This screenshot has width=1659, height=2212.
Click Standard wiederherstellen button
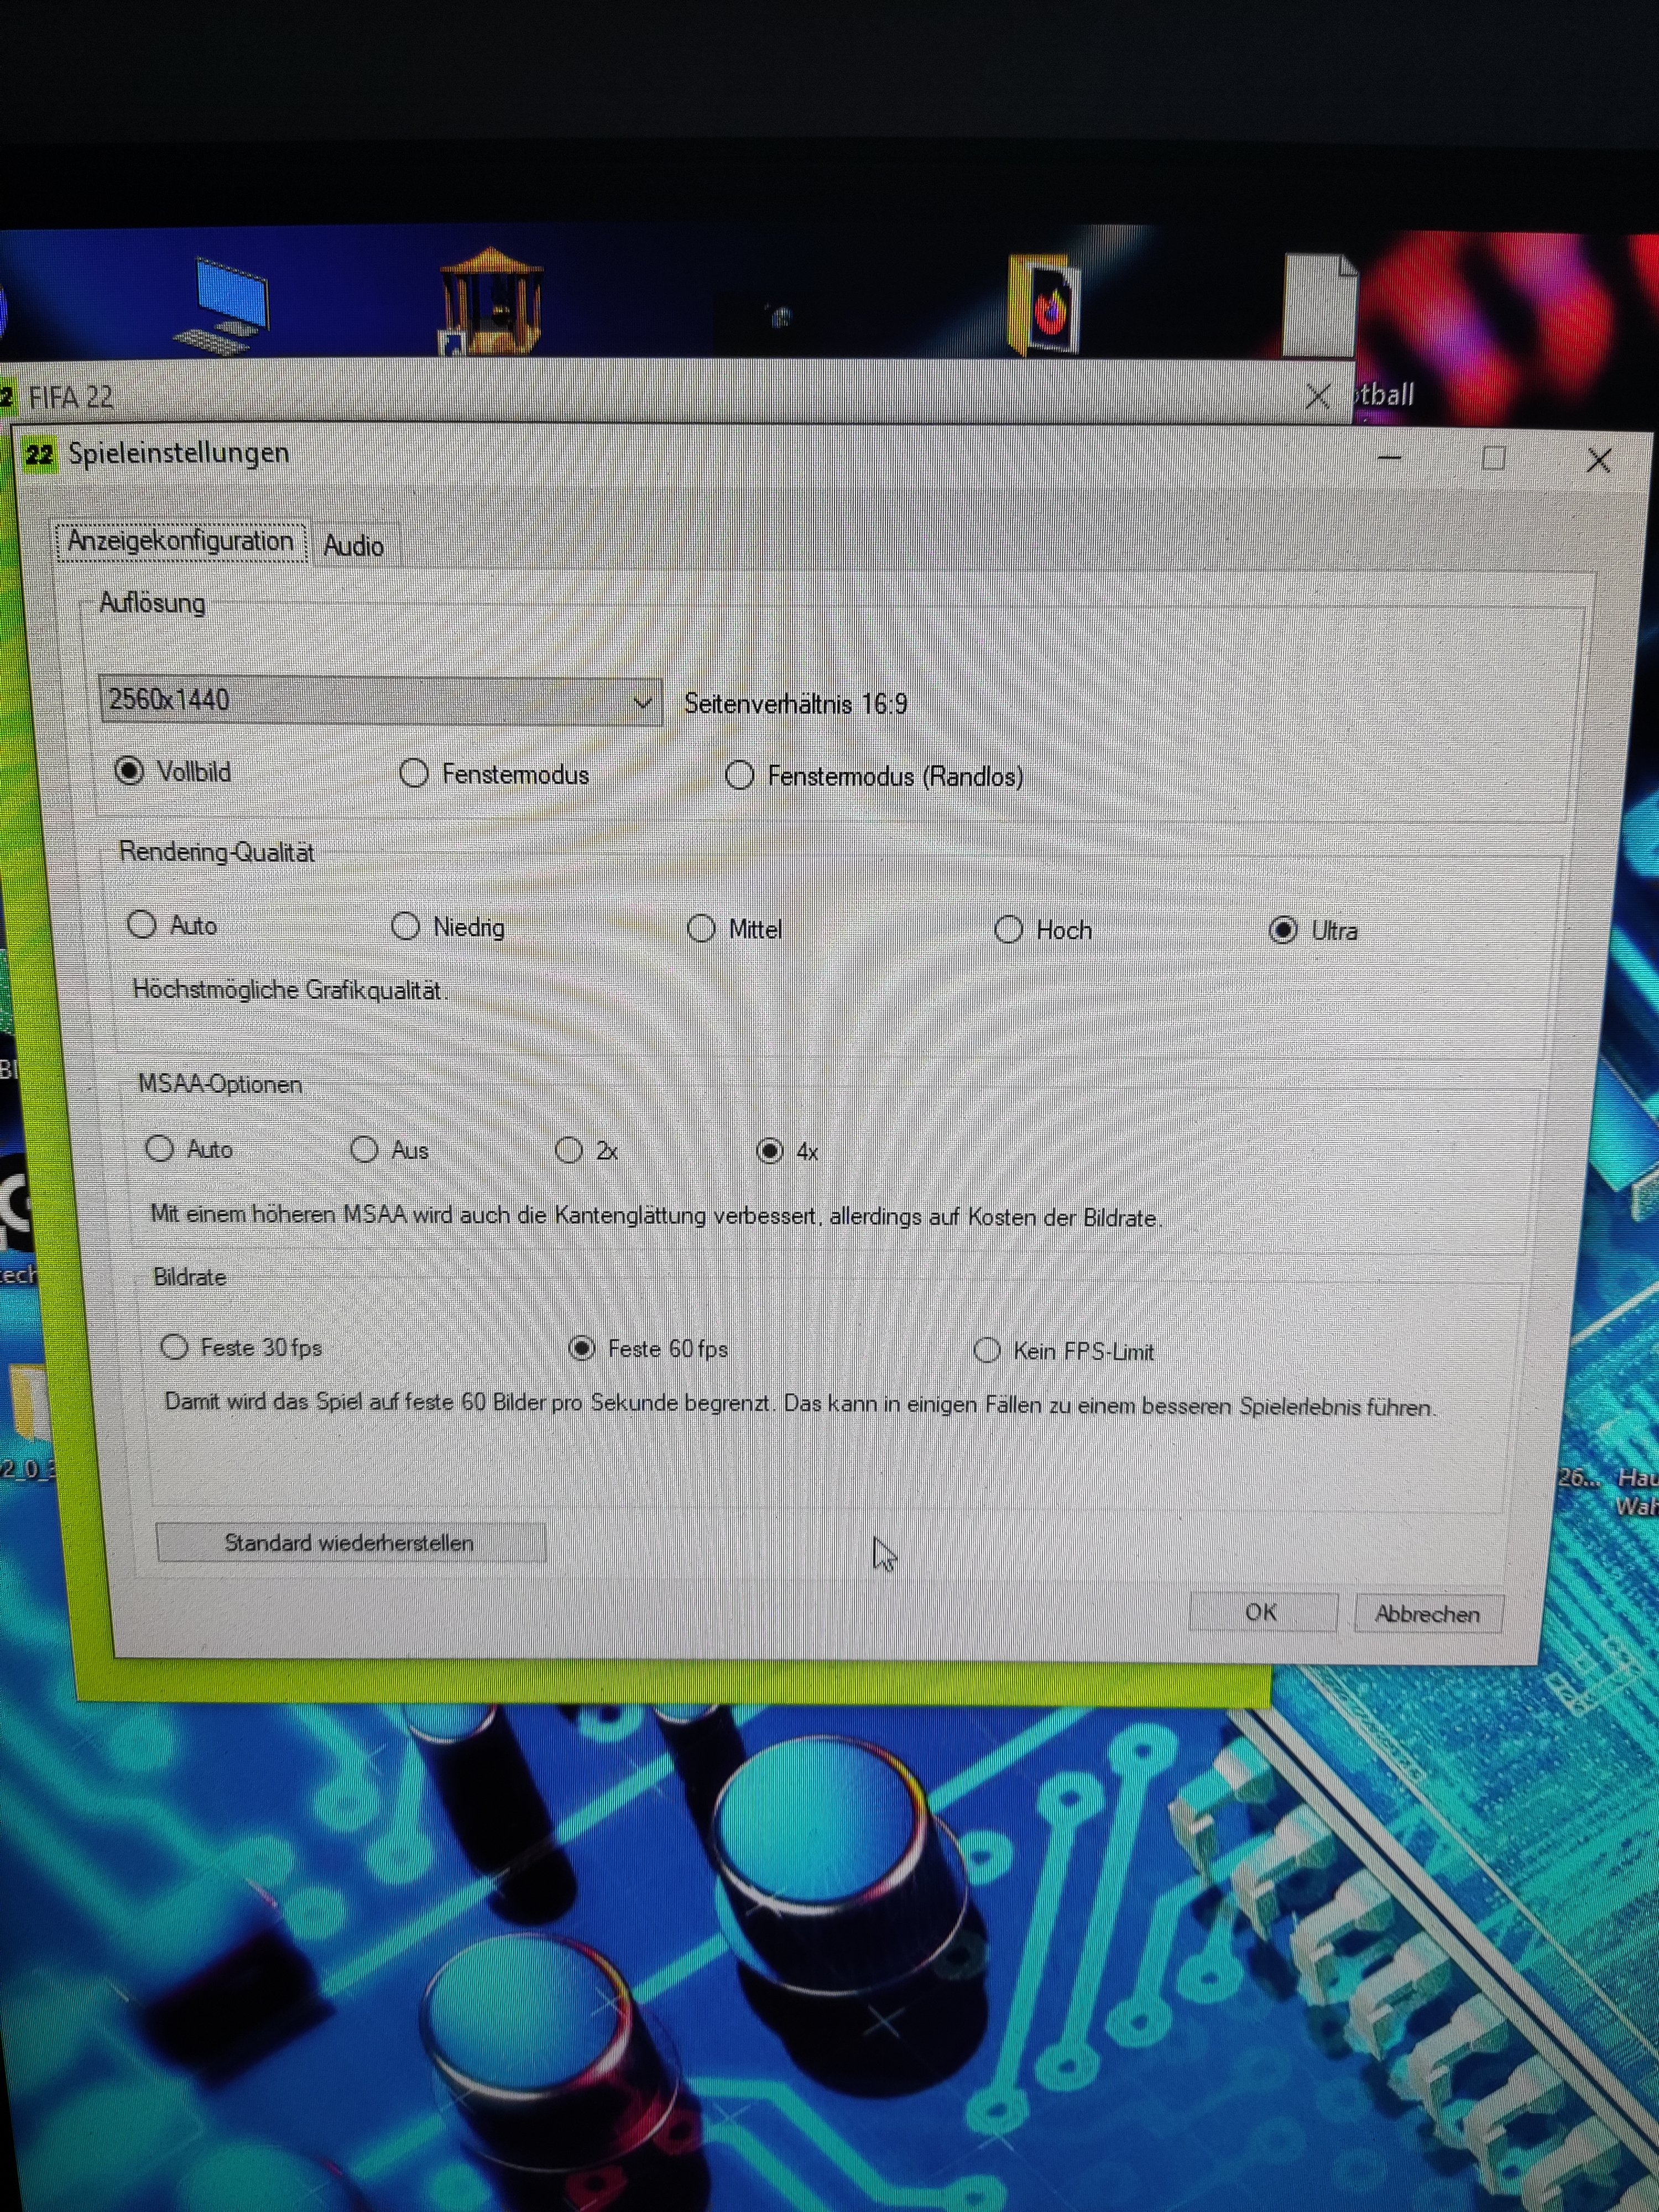click(x=350, y=1543)
